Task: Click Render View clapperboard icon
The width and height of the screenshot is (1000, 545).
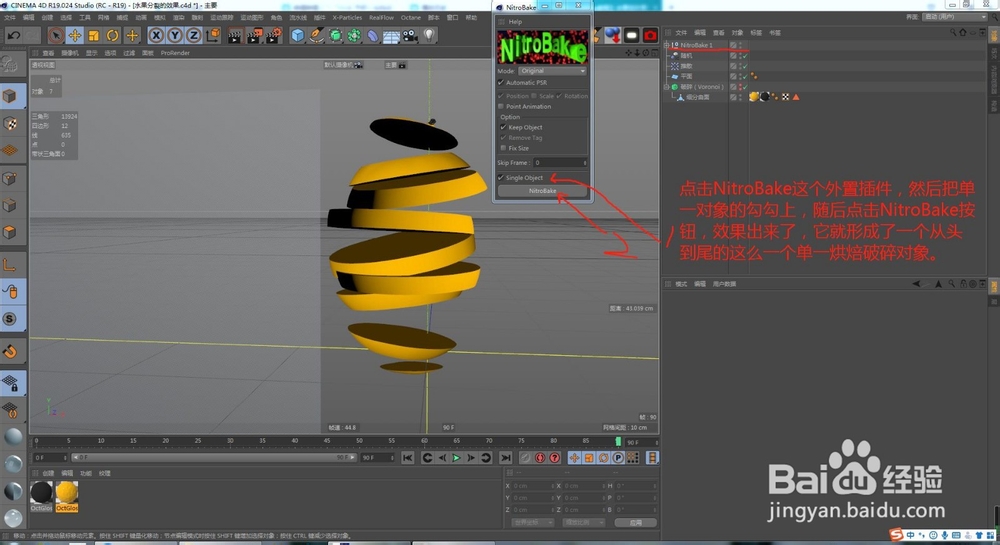Action: (x=235, y=36)
